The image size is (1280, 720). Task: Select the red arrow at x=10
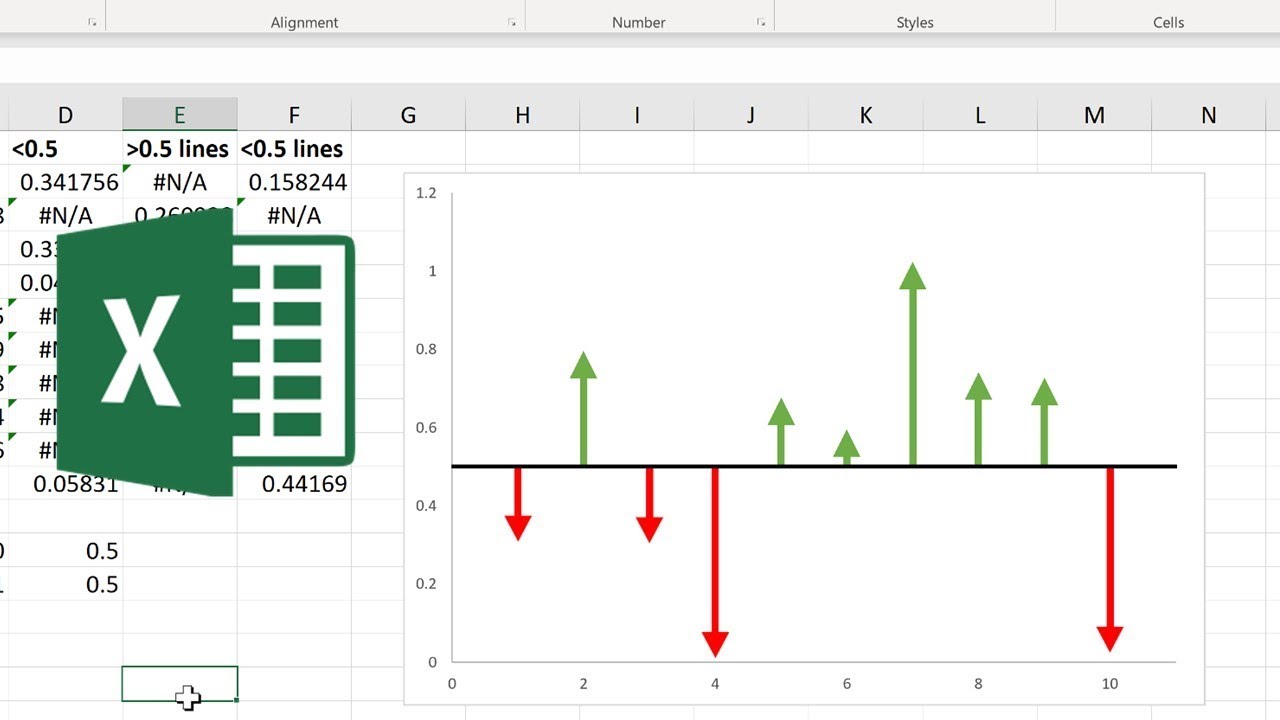click(1110, 560)
